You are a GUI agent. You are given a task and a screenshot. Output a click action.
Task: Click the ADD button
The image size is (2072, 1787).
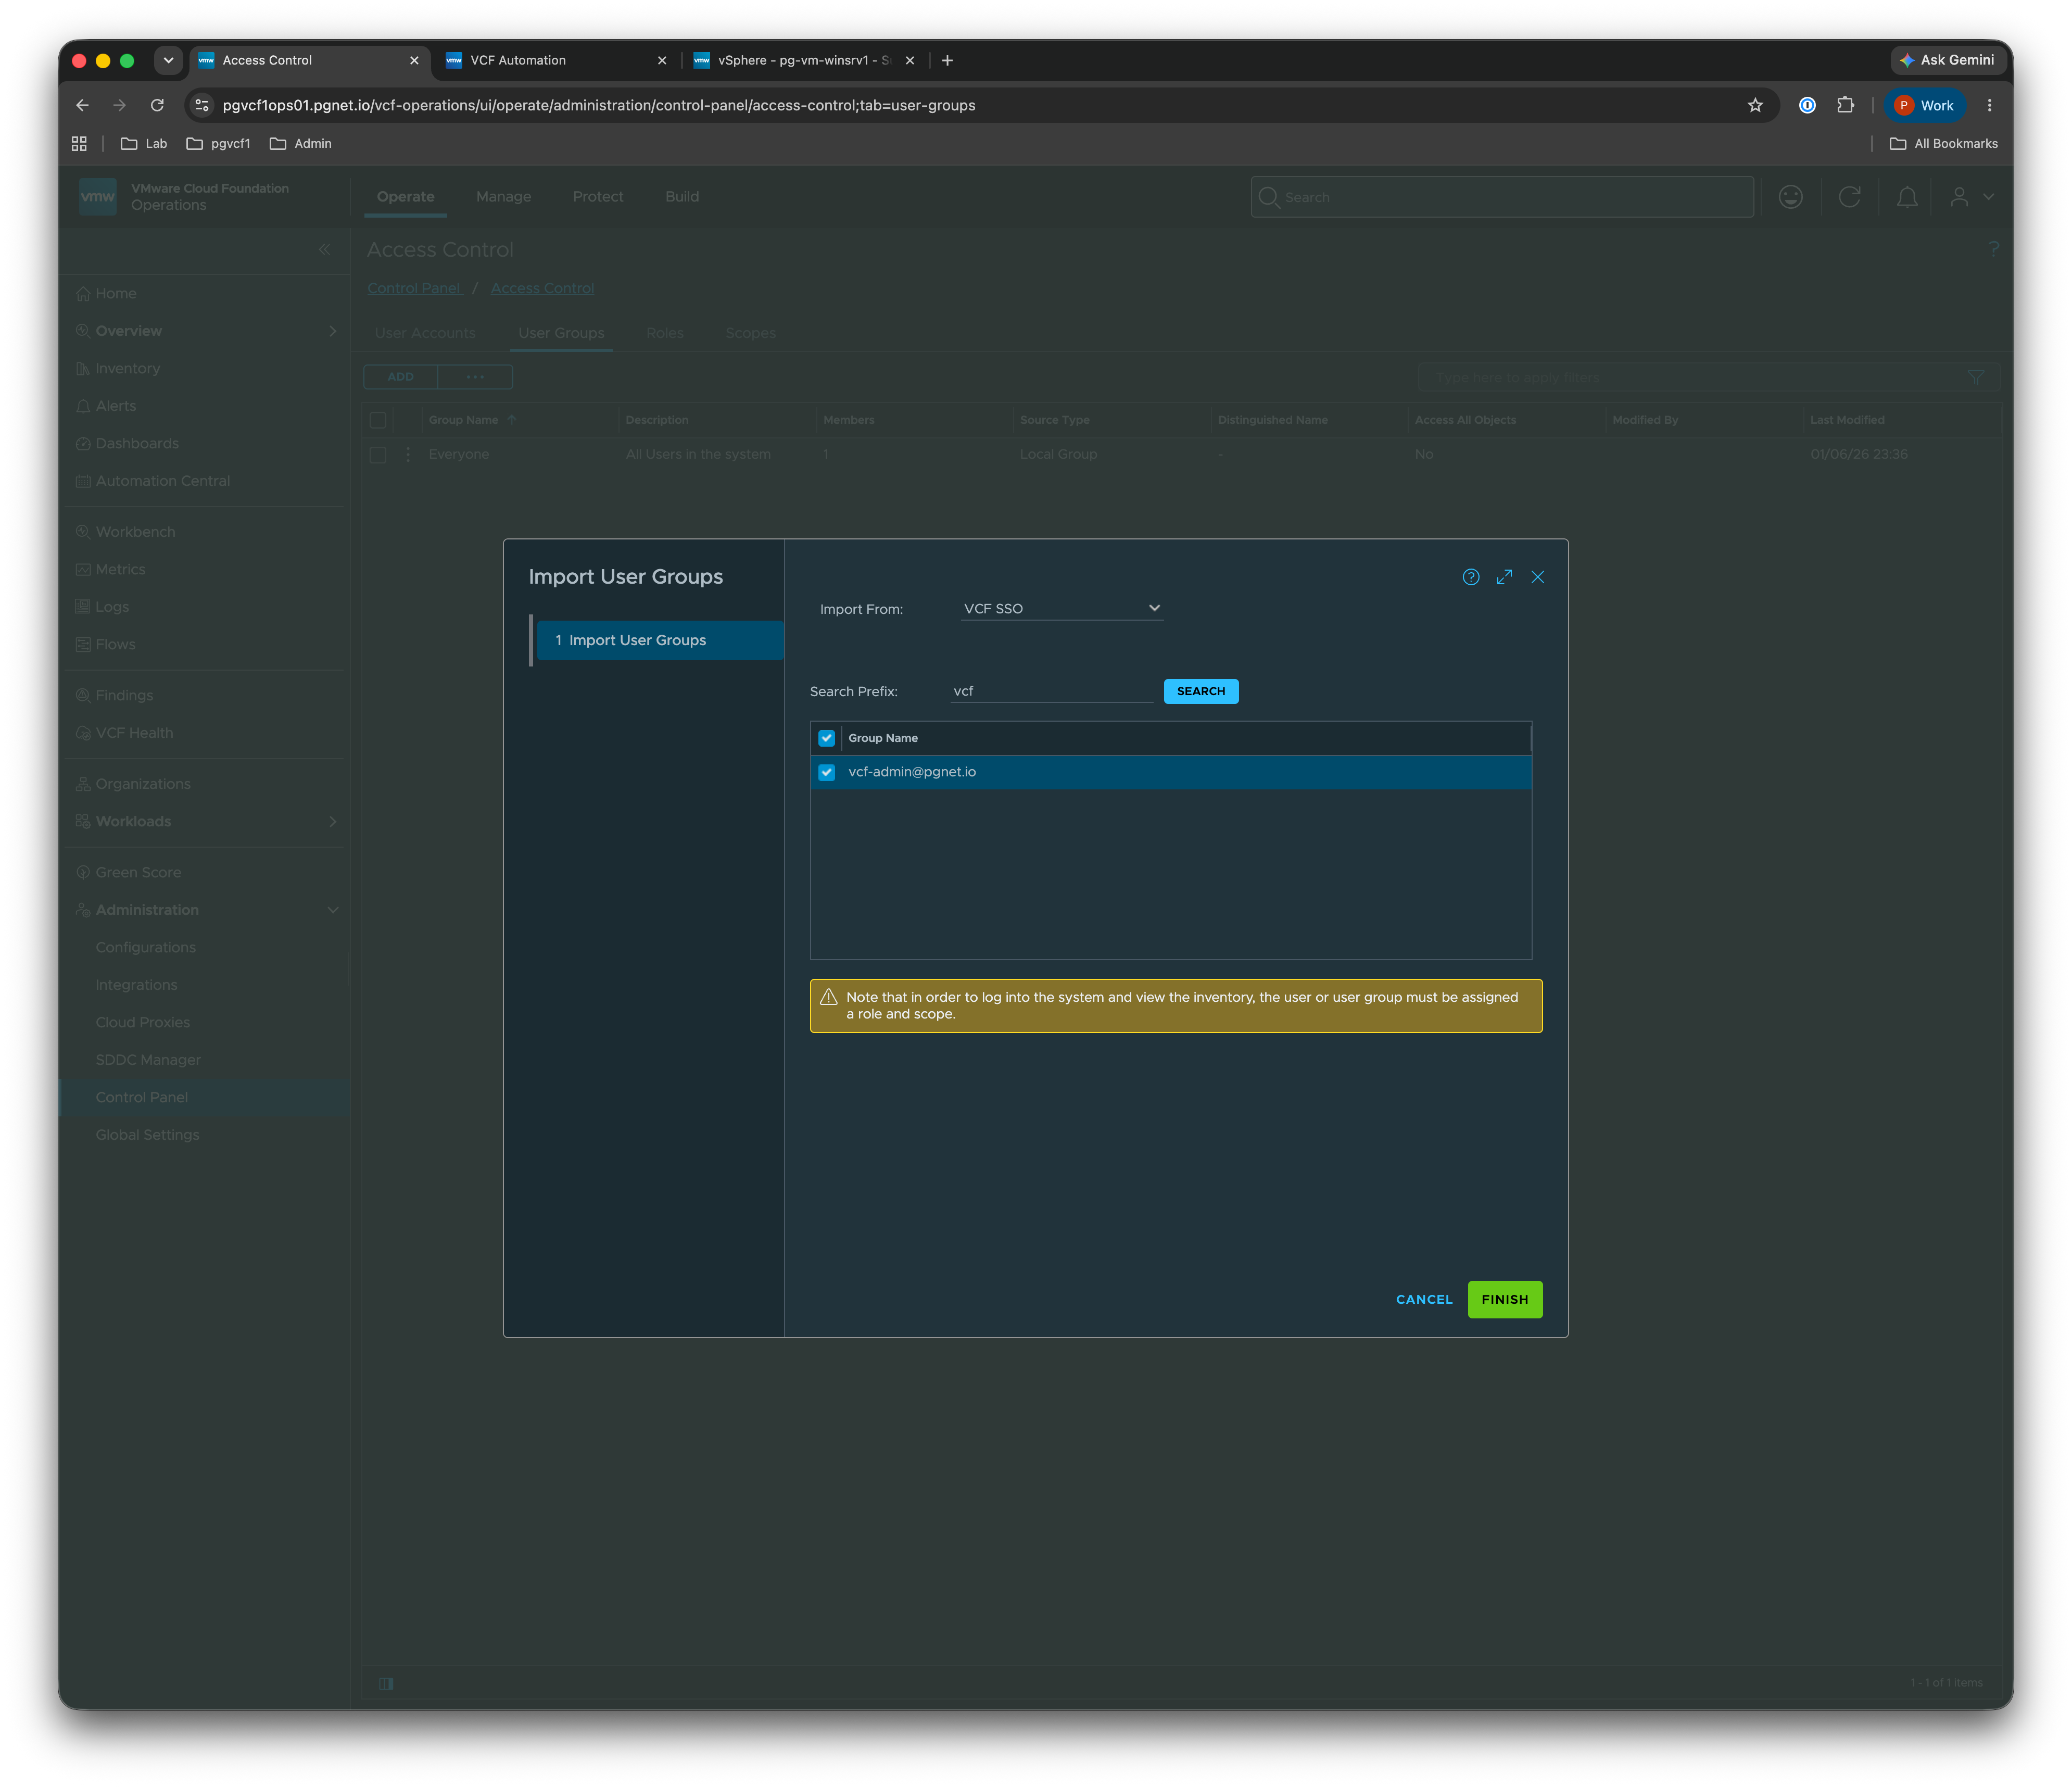tap(400, 377)
